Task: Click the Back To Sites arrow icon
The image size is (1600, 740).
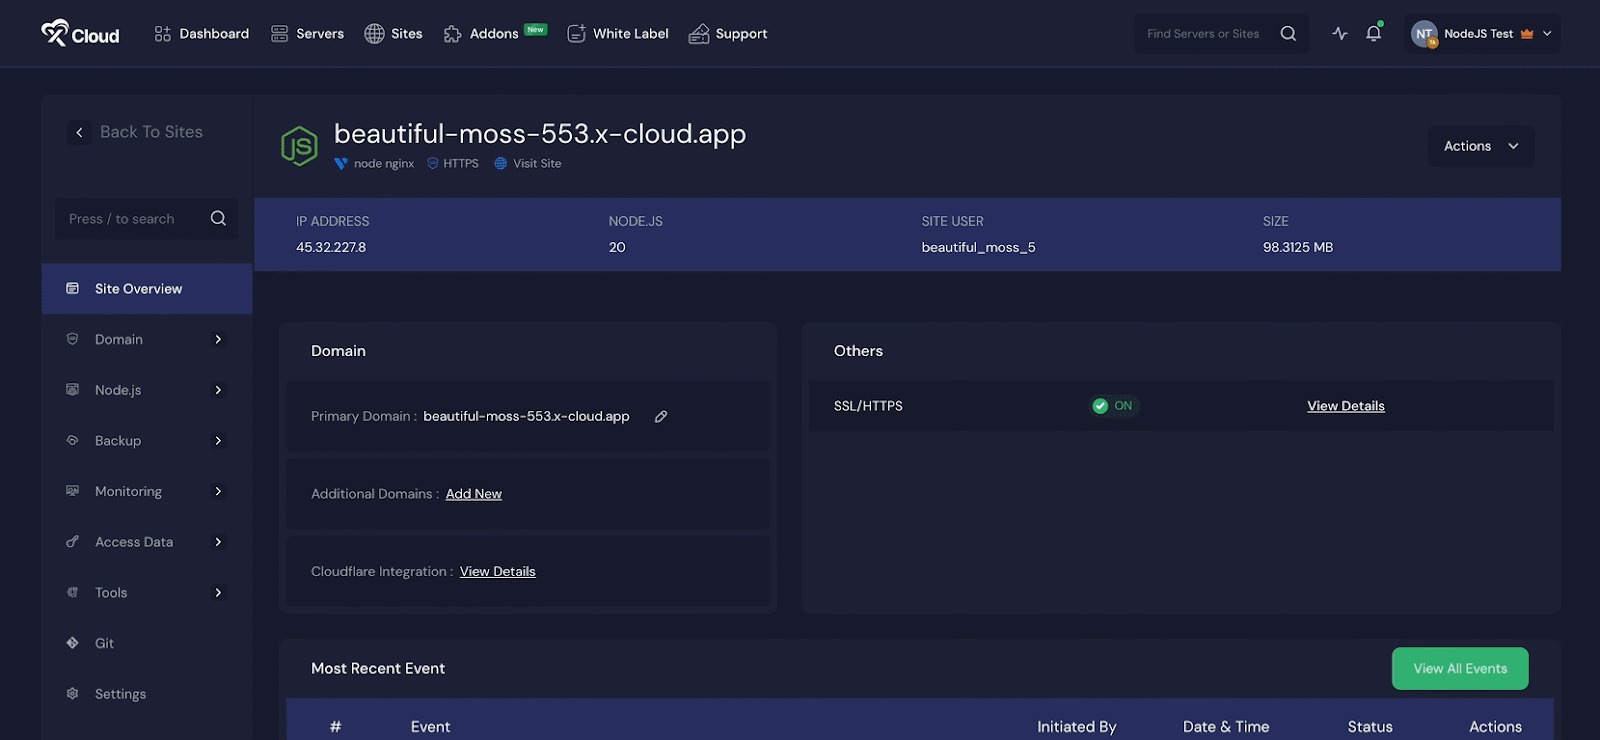Action: click(79, 132)
